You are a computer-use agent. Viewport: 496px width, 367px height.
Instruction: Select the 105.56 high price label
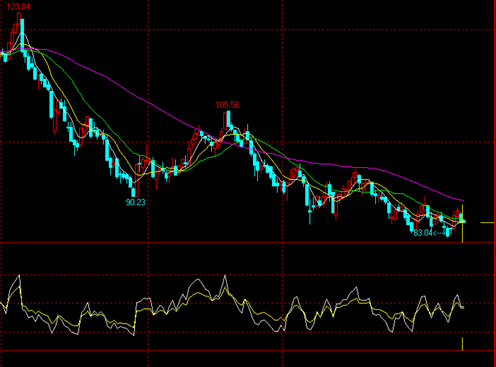tap(227, 105)
